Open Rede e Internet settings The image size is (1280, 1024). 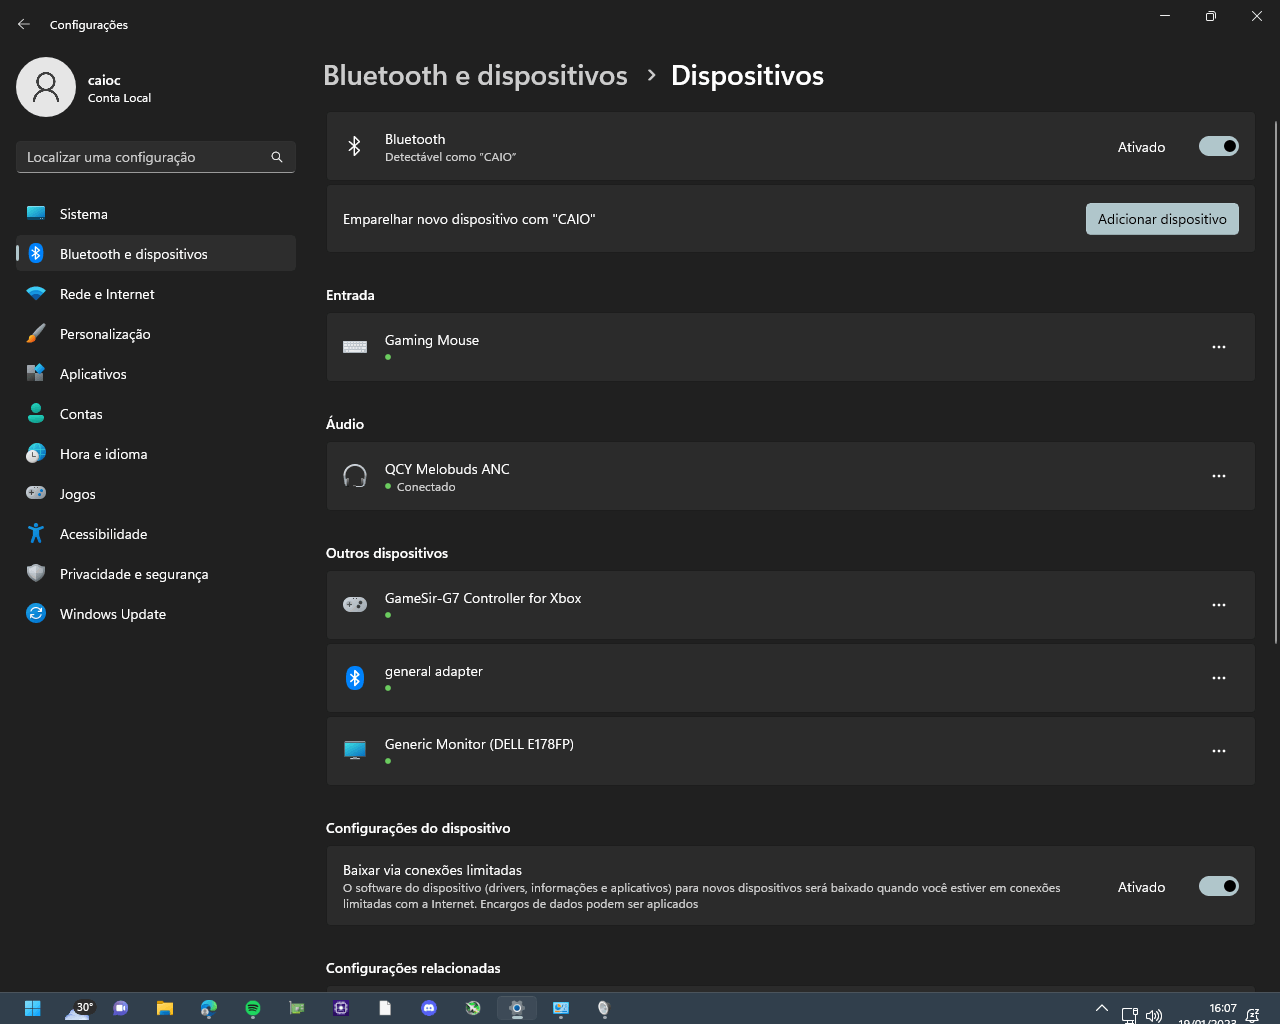click(156, 294)
